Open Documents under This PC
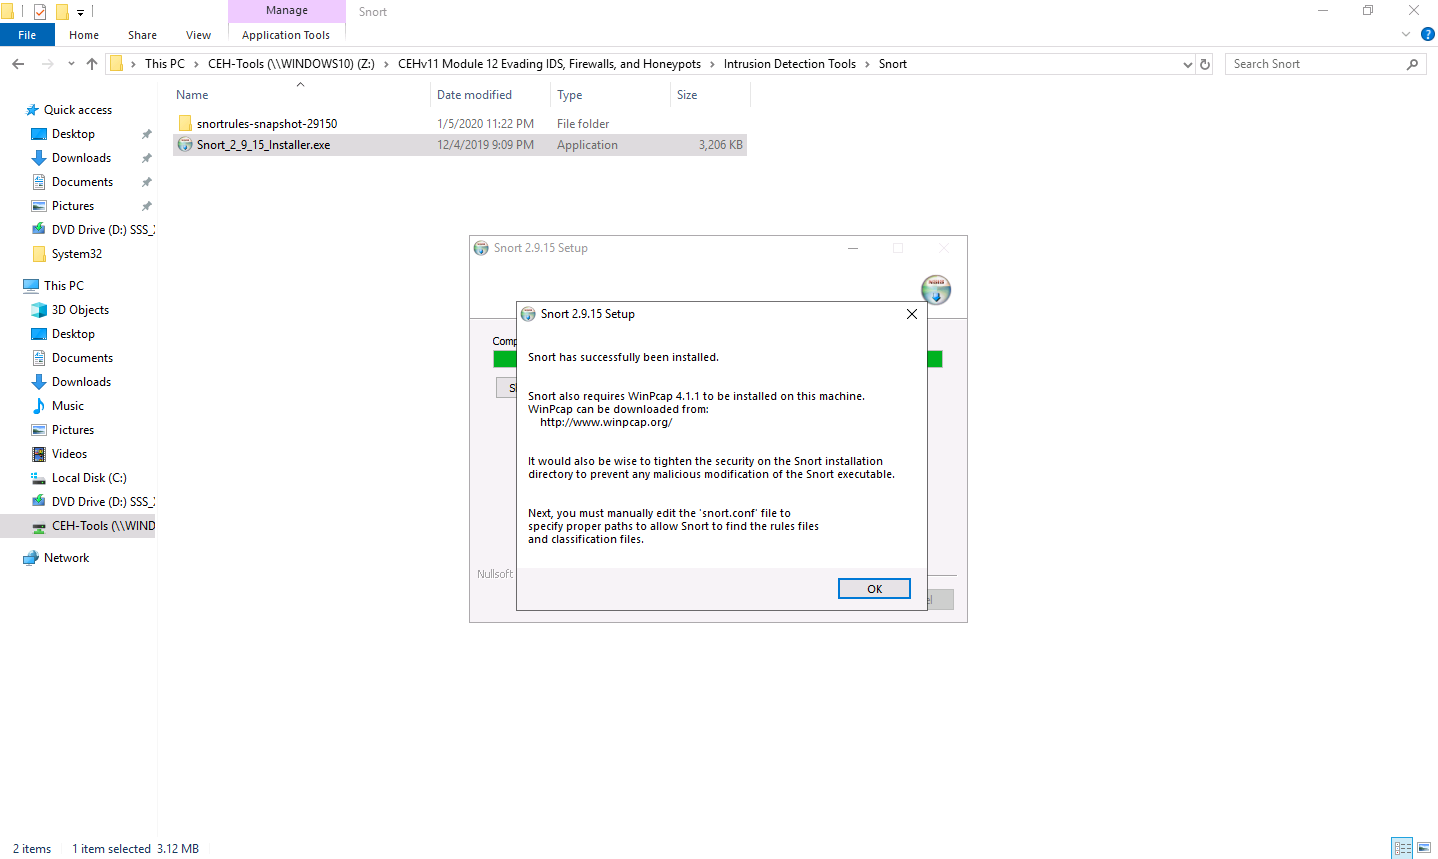Screen dimensions: 1438x859 (x=82, y=358)
